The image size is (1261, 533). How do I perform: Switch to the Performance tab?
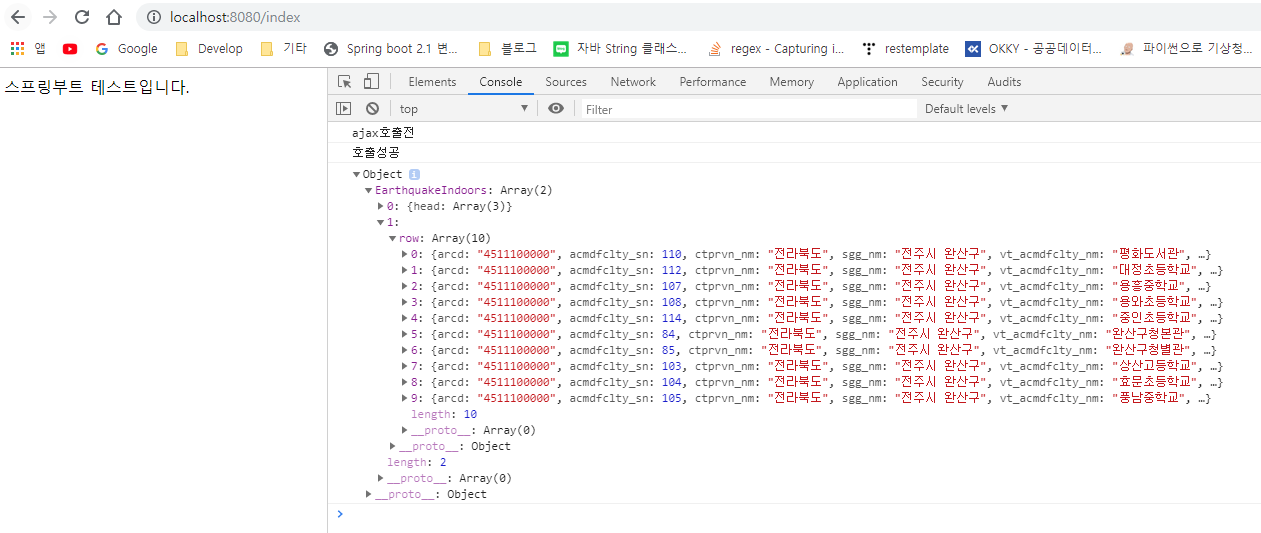point(713,82)
